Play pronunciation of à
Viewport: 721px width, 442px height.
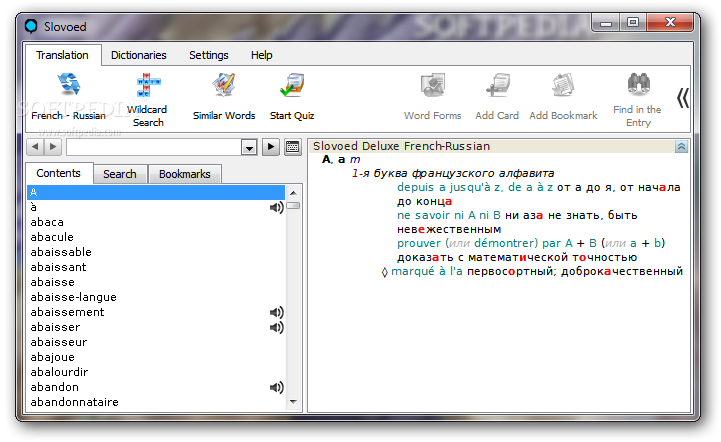click(276, 207)
